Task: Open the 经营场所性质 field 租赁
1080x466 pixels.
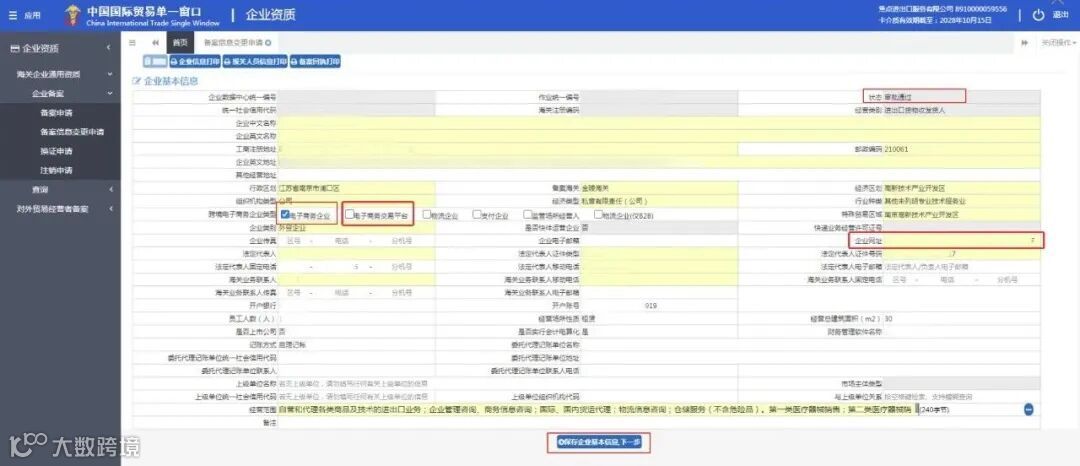Action: (x=659, y=319)
